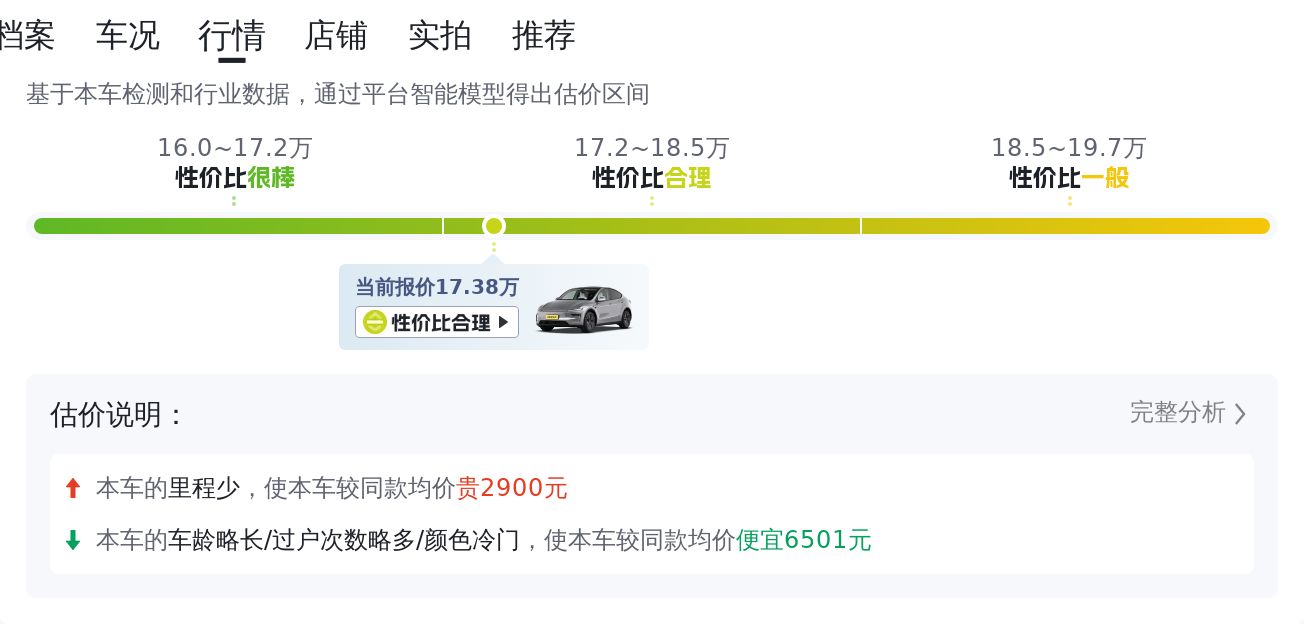Go to the 实拍 tab
Viewport: 1304px width, 624px height.
(x=439, y=36)
